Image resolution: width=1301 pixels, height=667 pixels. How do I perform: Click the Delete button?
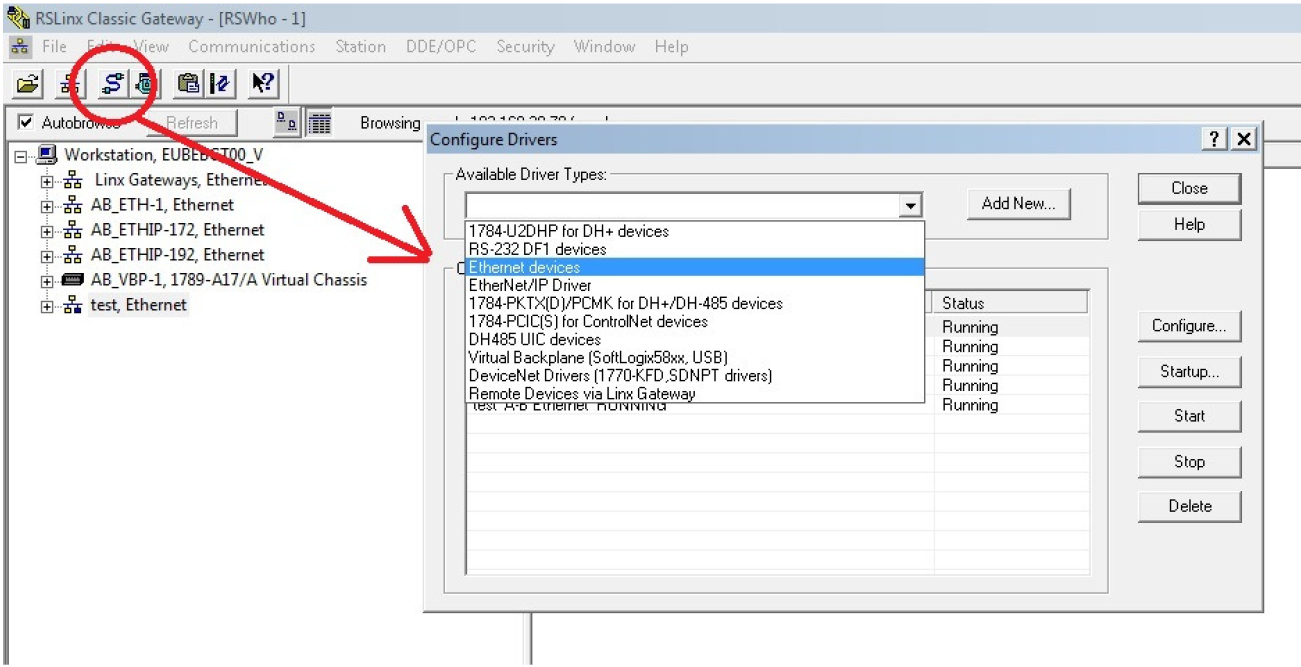tap(1189, 506)
